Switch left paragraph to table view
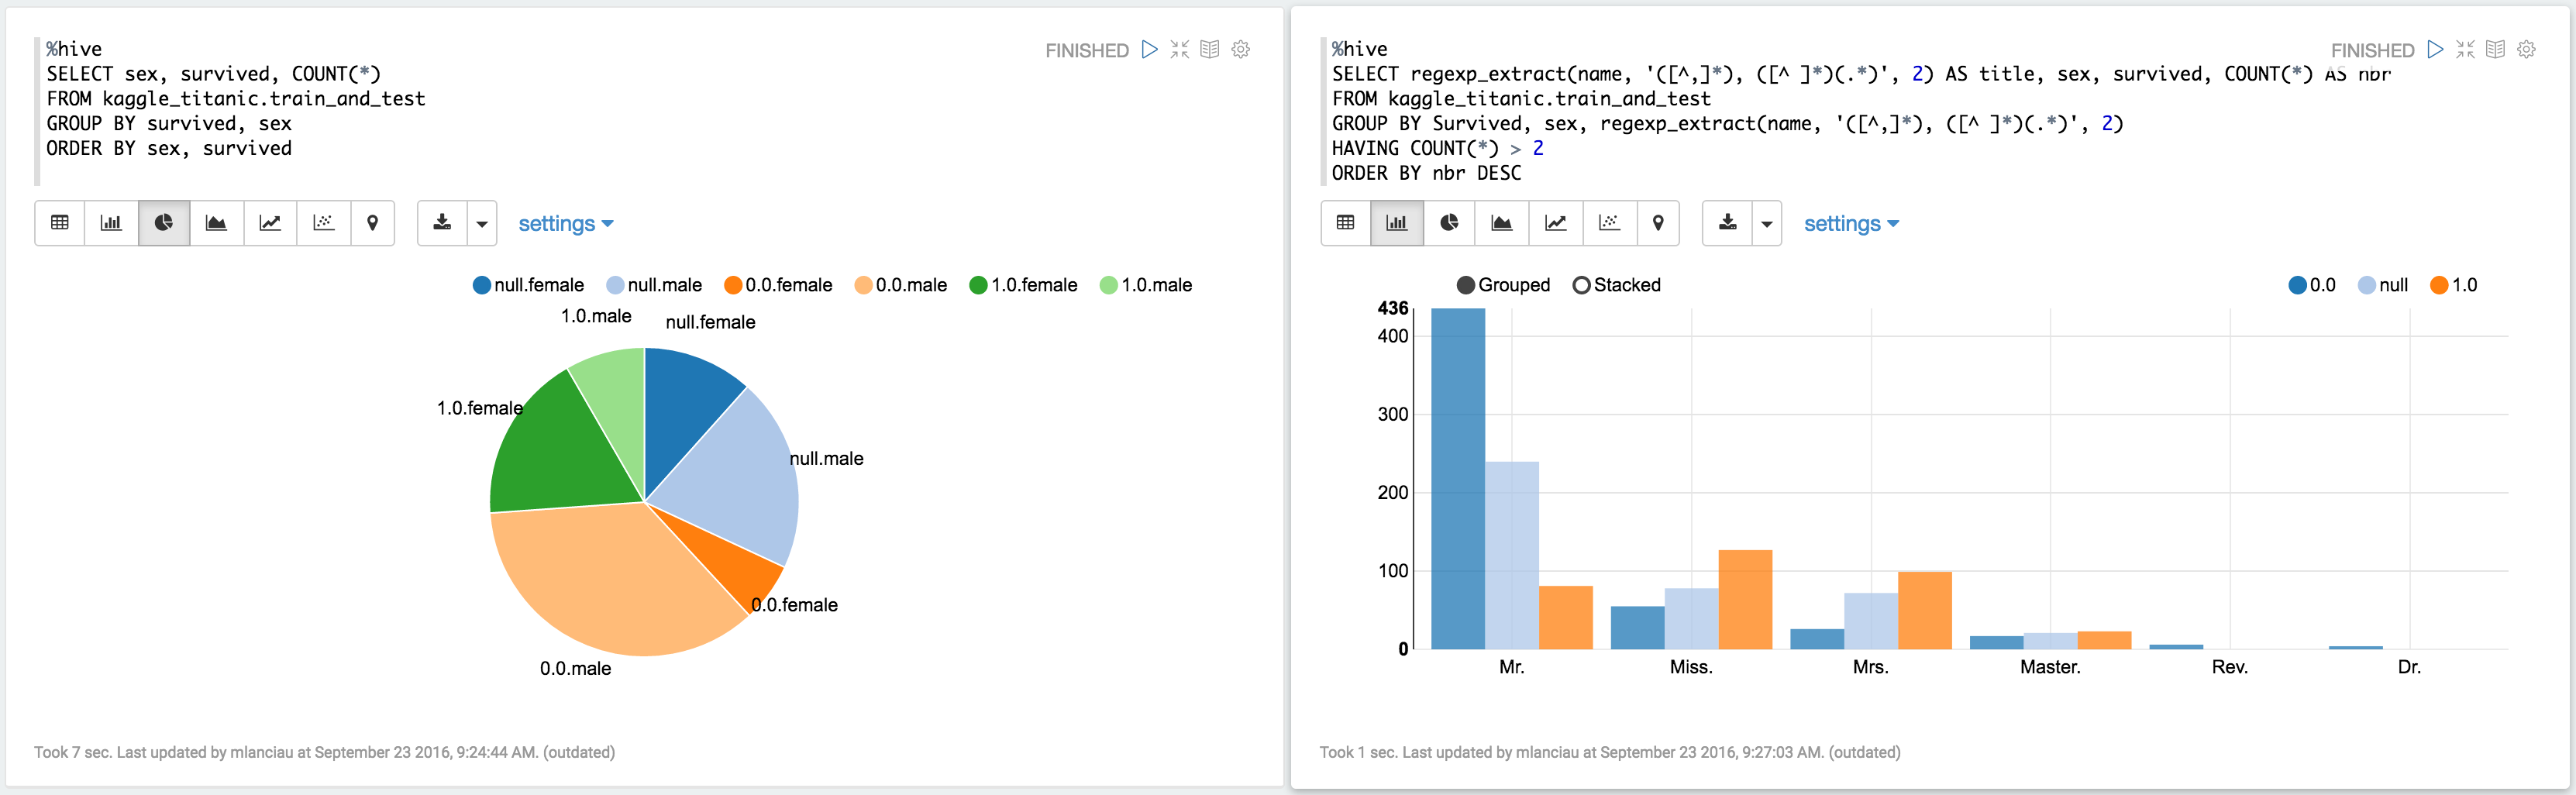This screenshot has width=2576, height=795. 59,223
